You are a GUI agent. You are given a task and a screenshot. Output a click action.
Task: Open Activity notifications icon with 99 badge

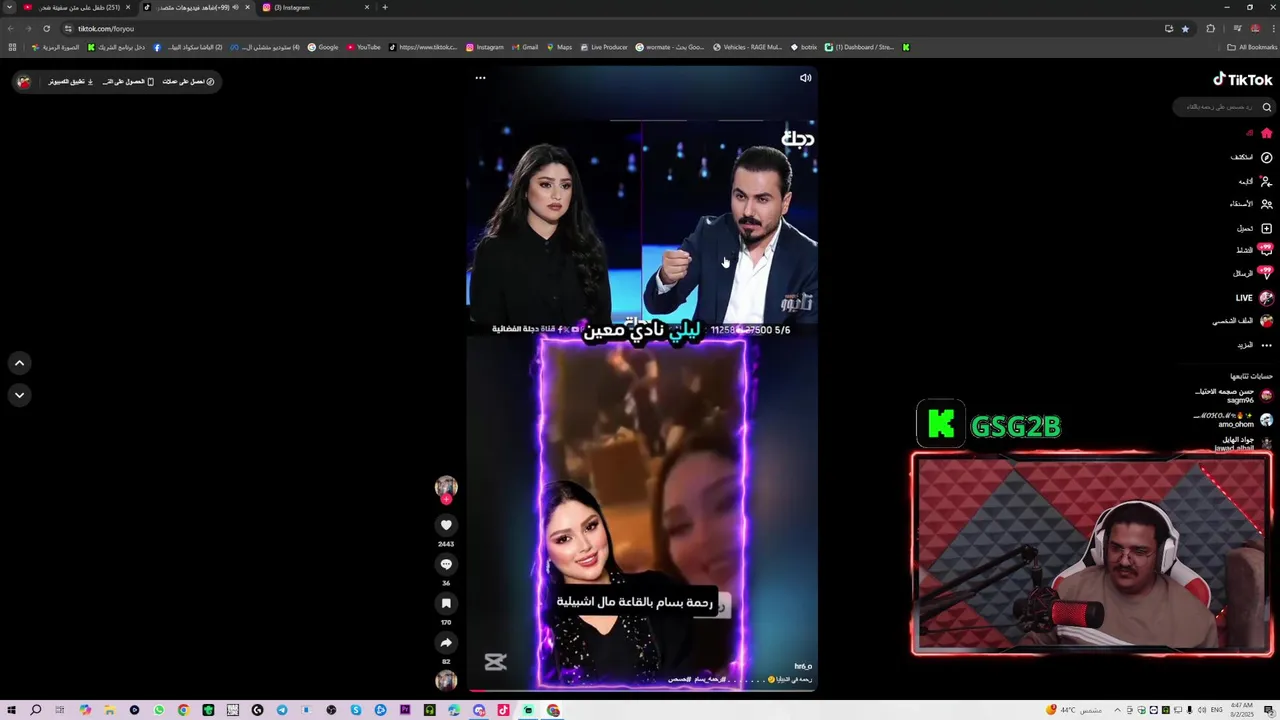pyautogui.click(x=1266, y=250)
